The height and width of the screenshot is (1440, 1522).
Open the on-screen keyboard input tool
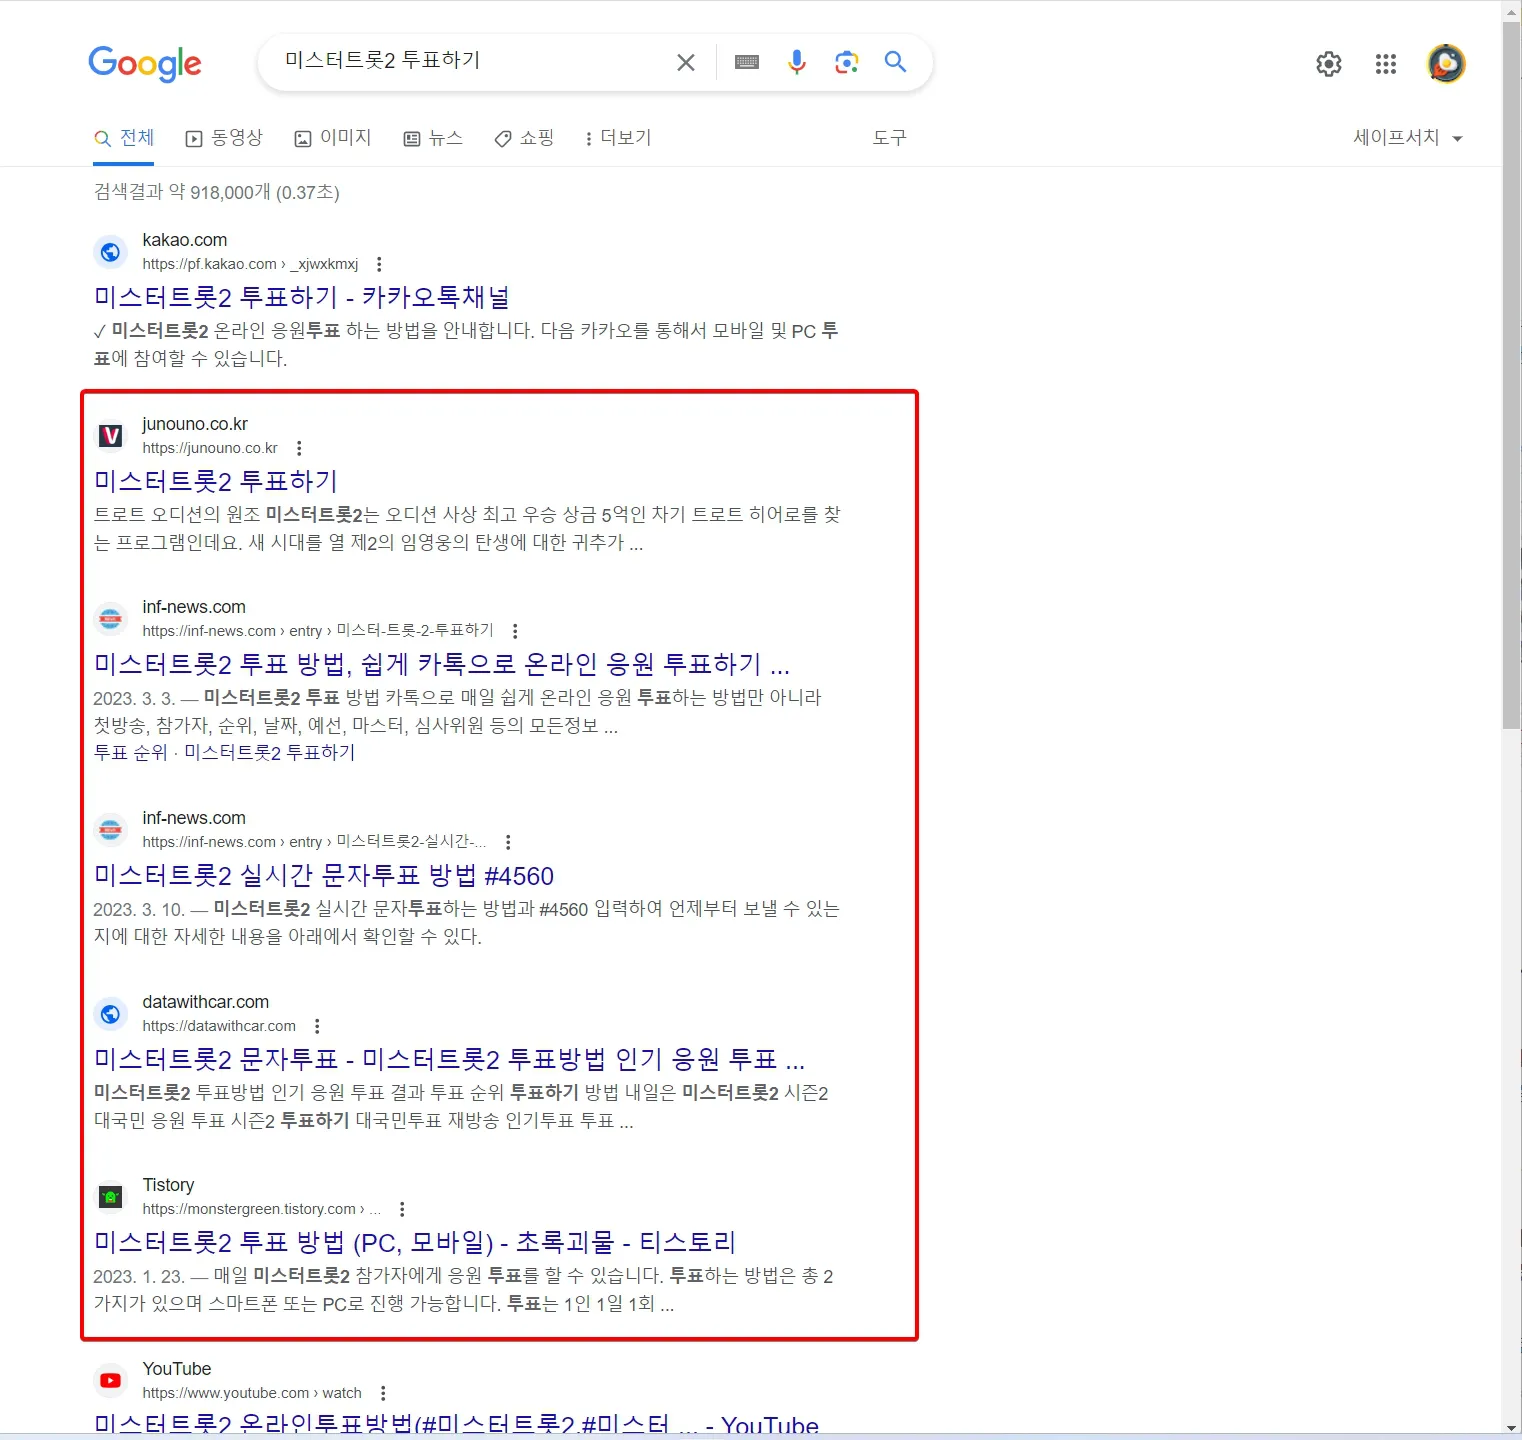pyautogui.click(x=747, y=63)
